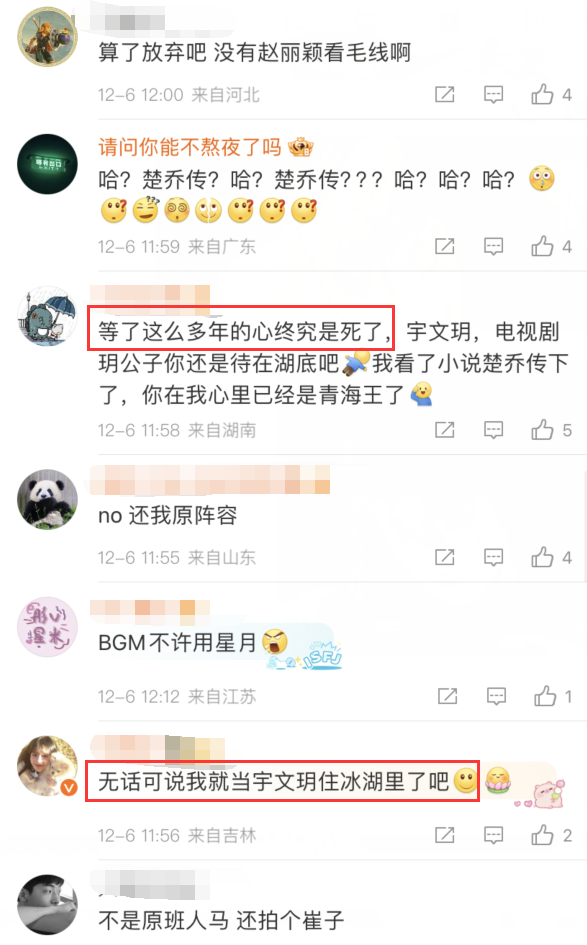Tap the crown badge next to the orange username

(301, 146)
